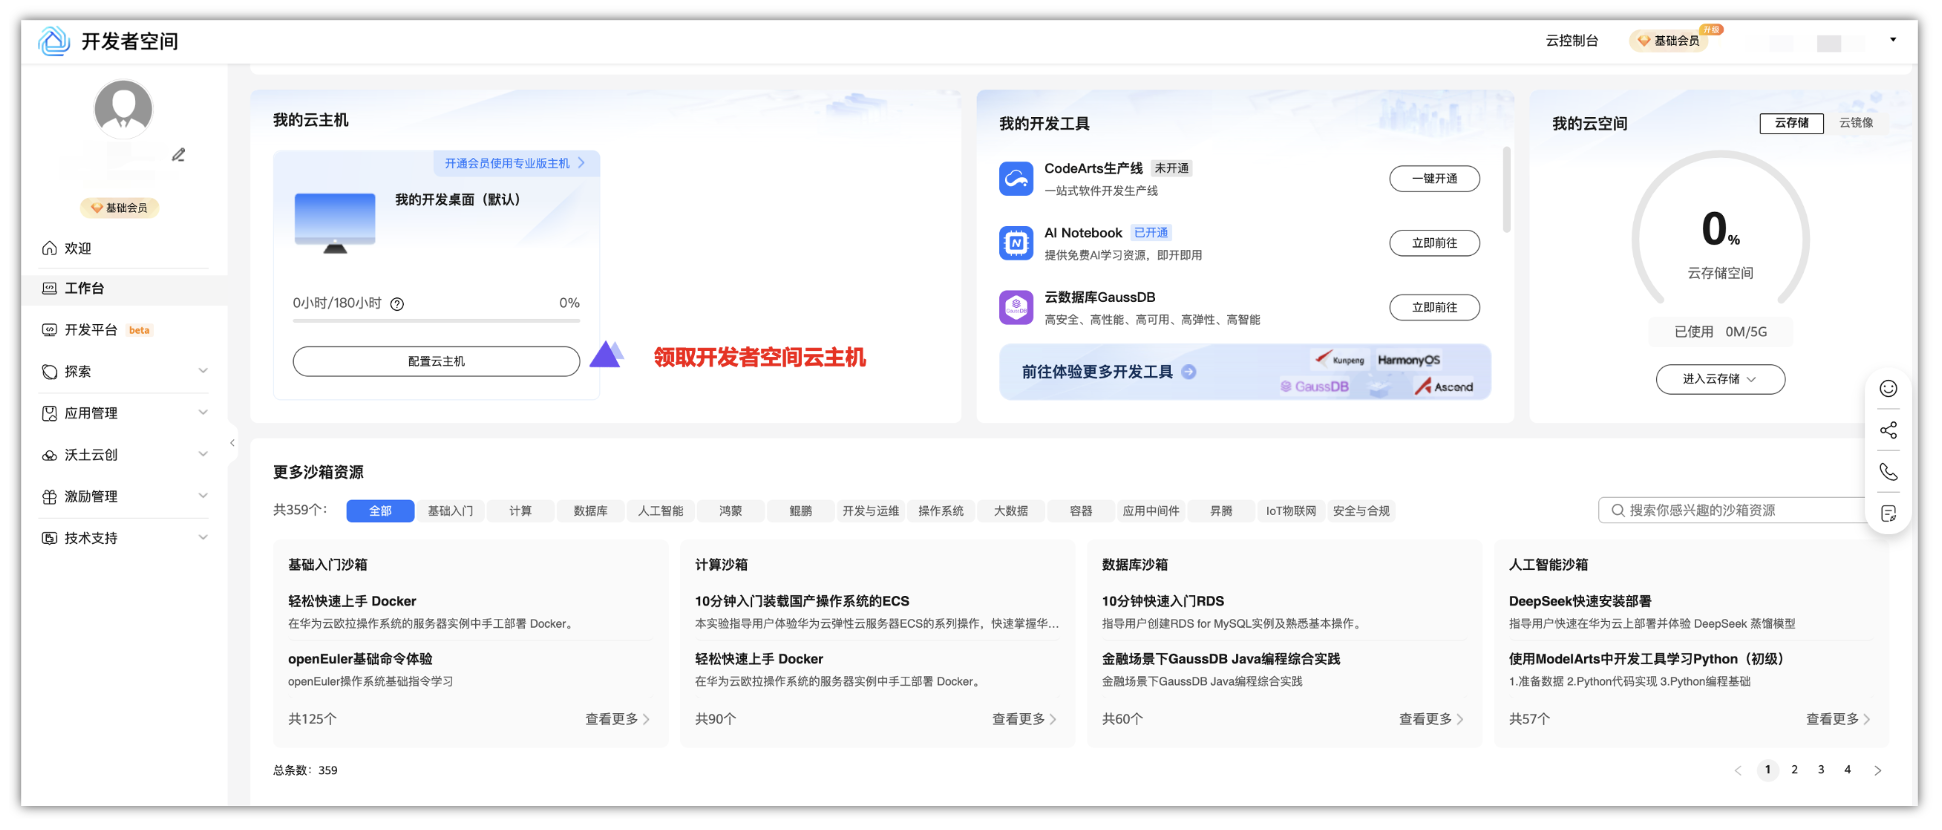Click the help question icon beside 180小时
This screenshot has width=1942, height=830.
coord(397,304)
